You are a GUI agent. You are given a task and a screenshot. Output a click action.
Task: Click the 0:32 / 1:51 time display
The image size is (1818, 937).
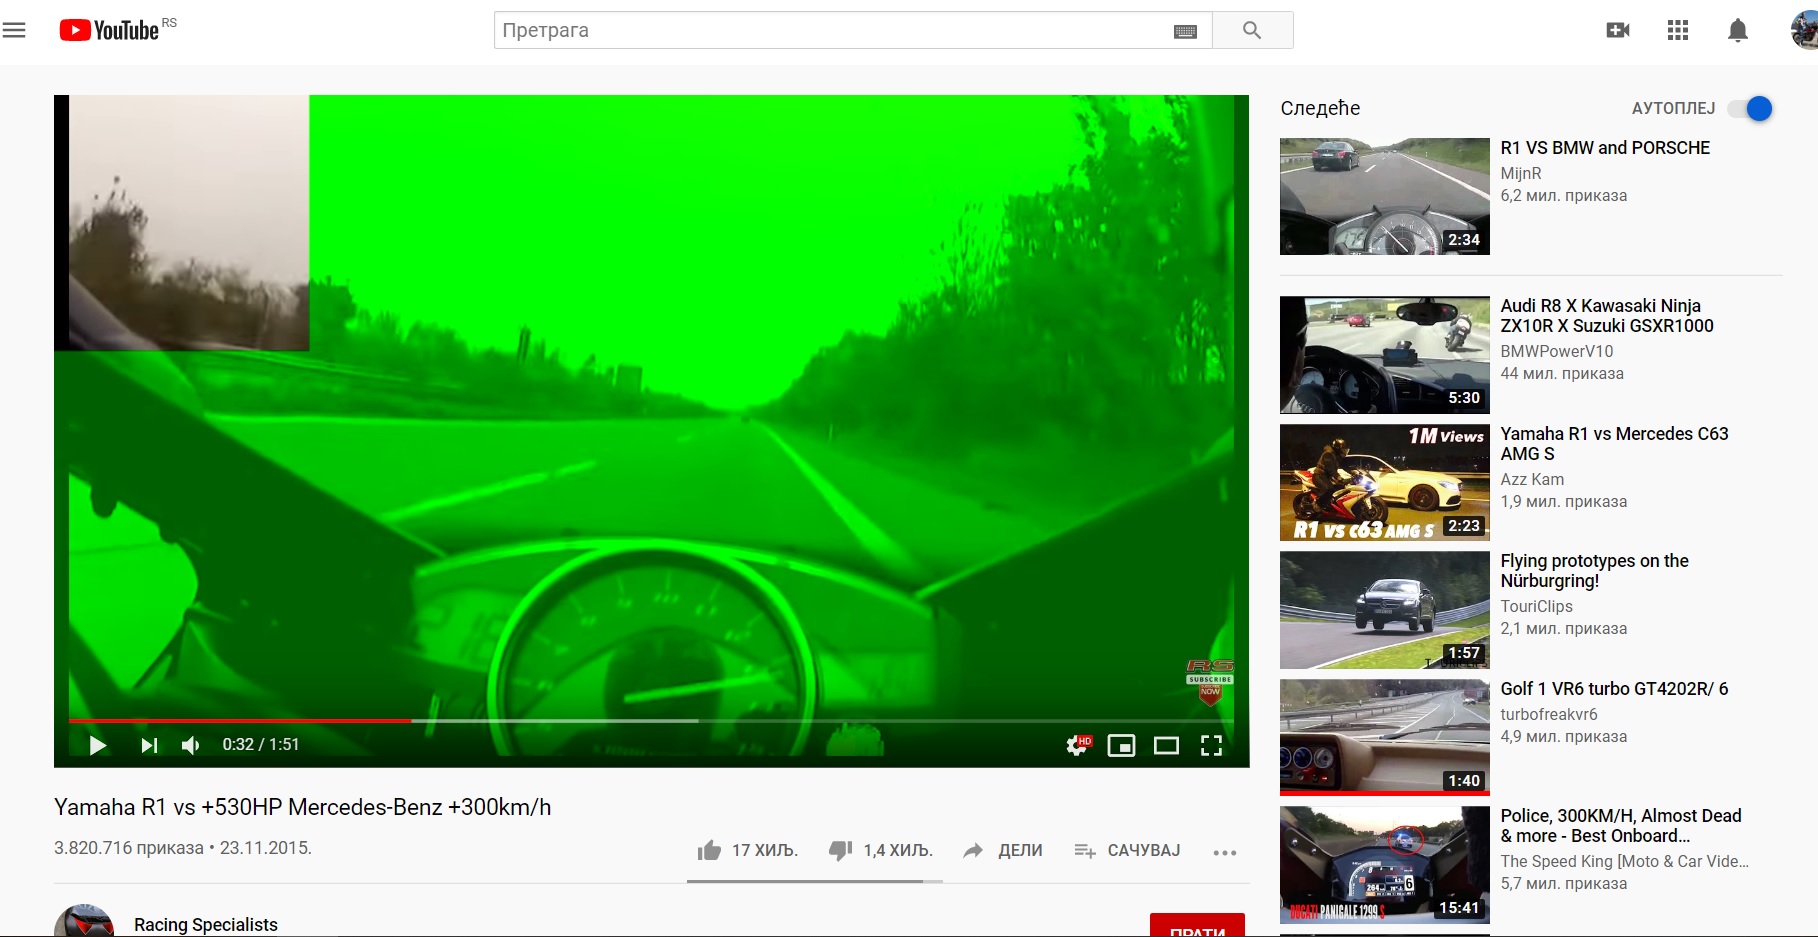(x=261, y=745)
